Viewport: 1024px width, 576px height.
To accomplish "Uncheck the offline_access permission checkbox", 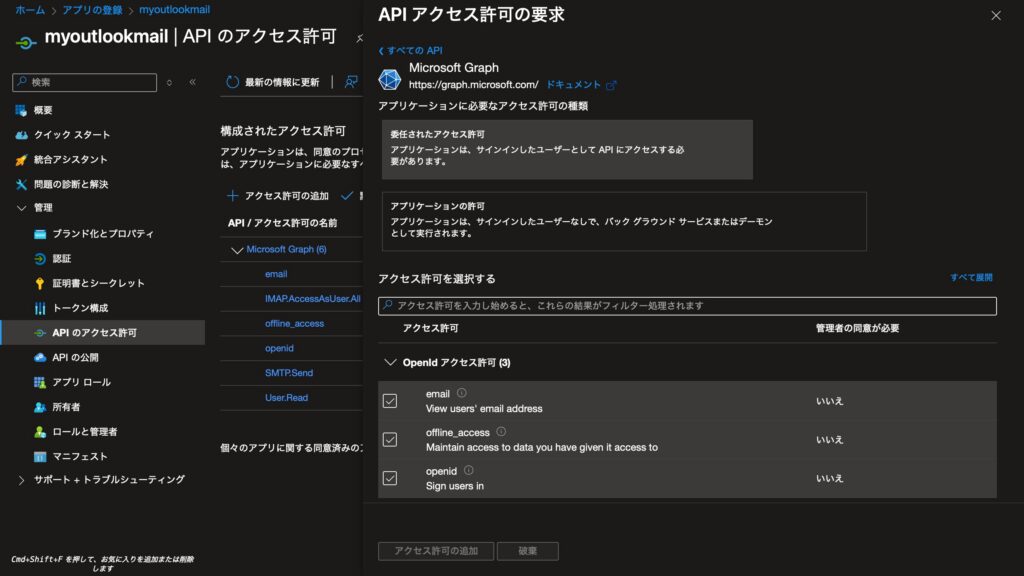I will click(390, 439).
